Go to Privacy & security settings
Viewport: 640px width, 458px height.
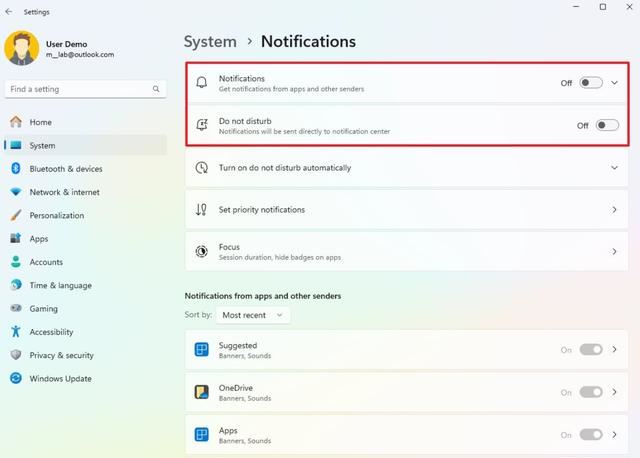(61, 355)
